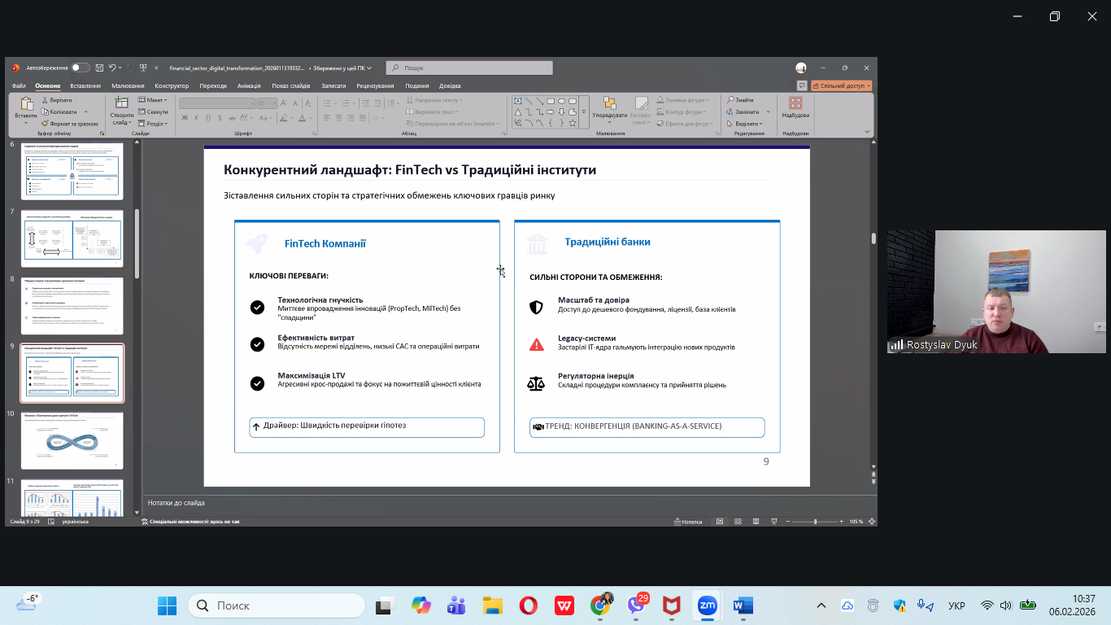The height and width of the screenshot is (625, 1111).
Task: Select slide 10 thumbnail with infinity diagram
Action: click(x=72, y=440)
